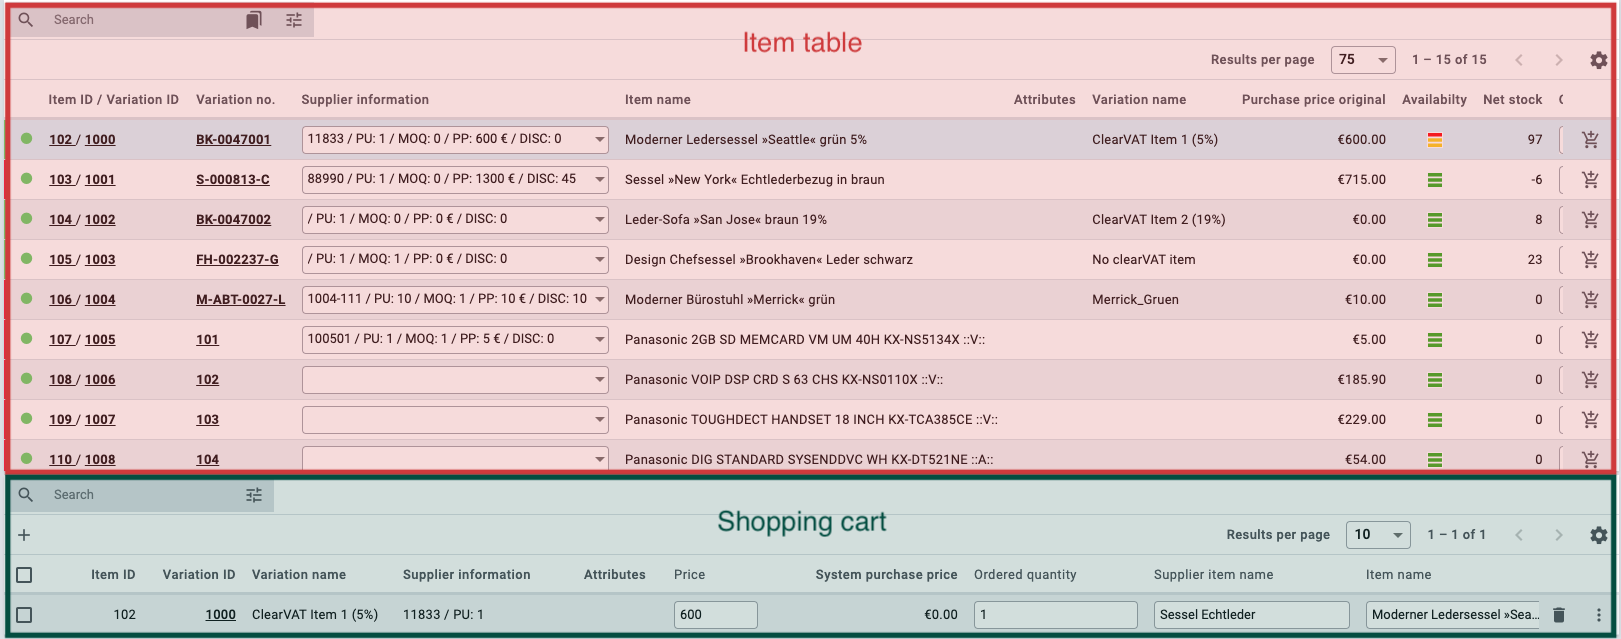Click the bookmark icon in item search bar
The width and height of the screenshot is (1621, 639).
pyautogui.click(x=254, y=20)
